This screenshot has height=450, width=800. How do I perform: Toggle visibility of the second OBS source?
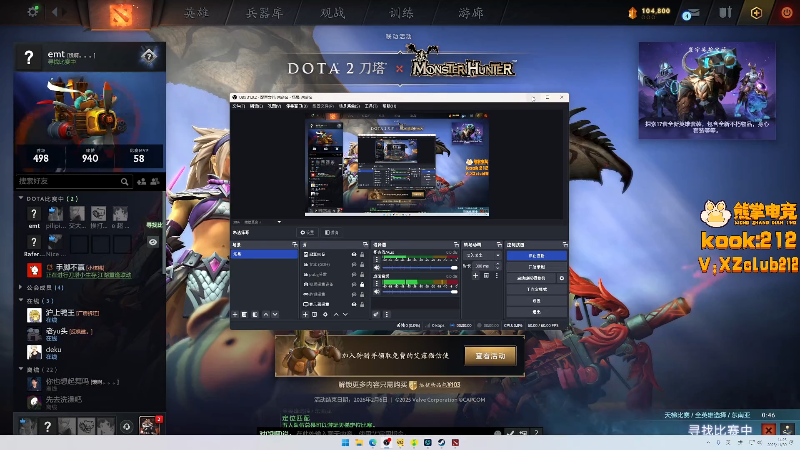coord(354,264)
